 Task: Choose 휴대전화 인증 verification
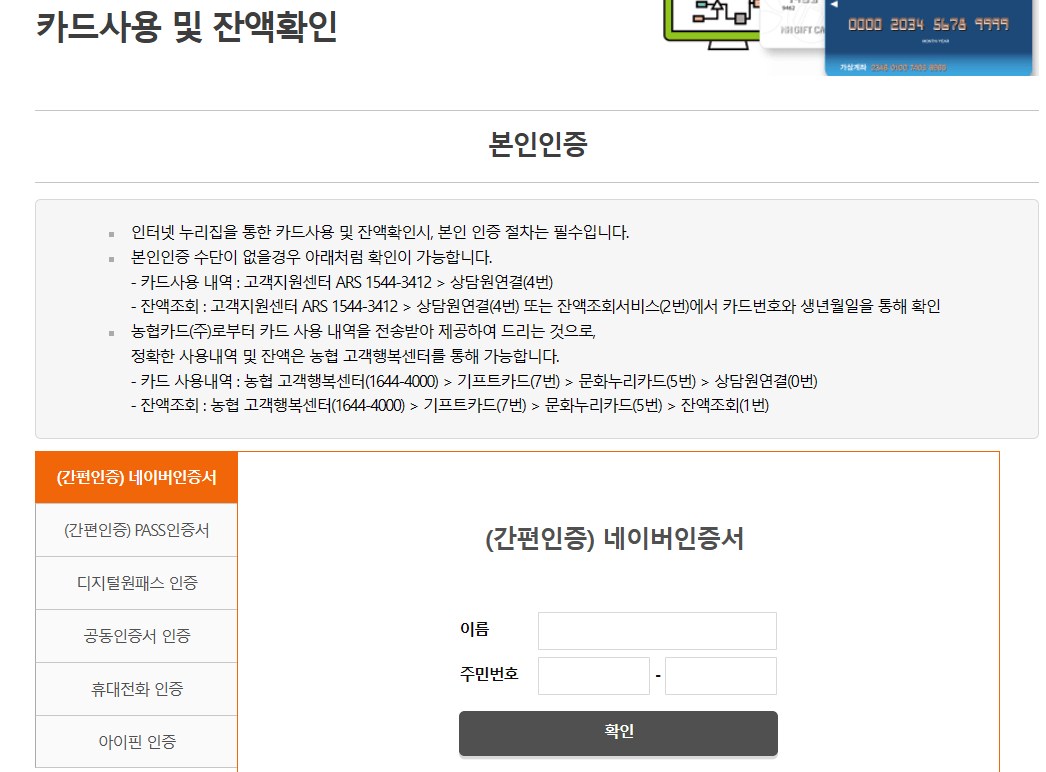point(136,689)
